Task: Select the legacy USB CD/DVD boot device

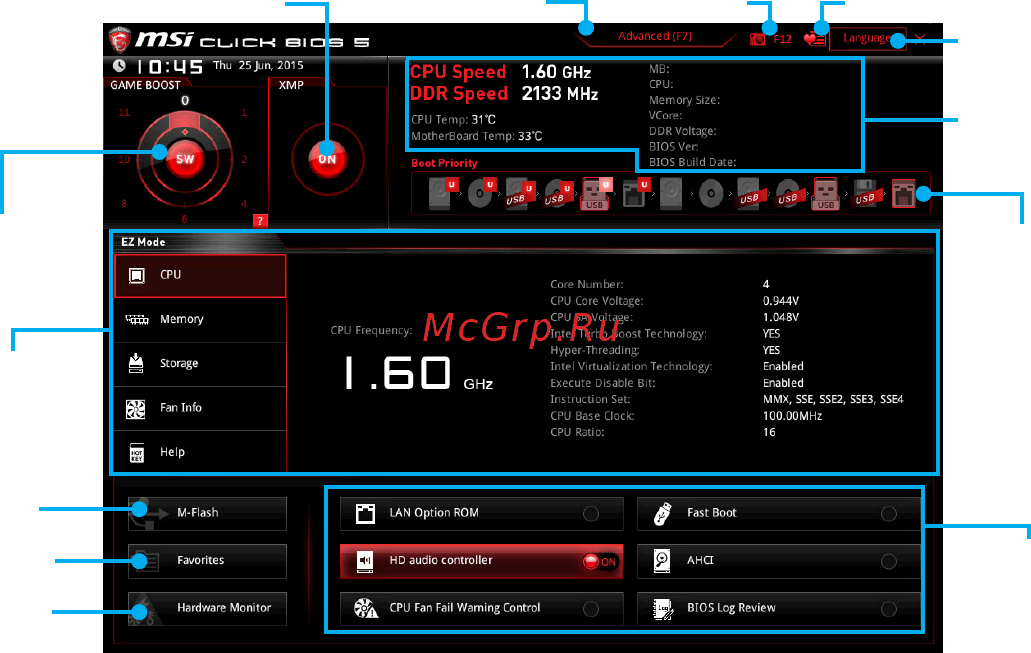Action: click(x=788, y=193)
